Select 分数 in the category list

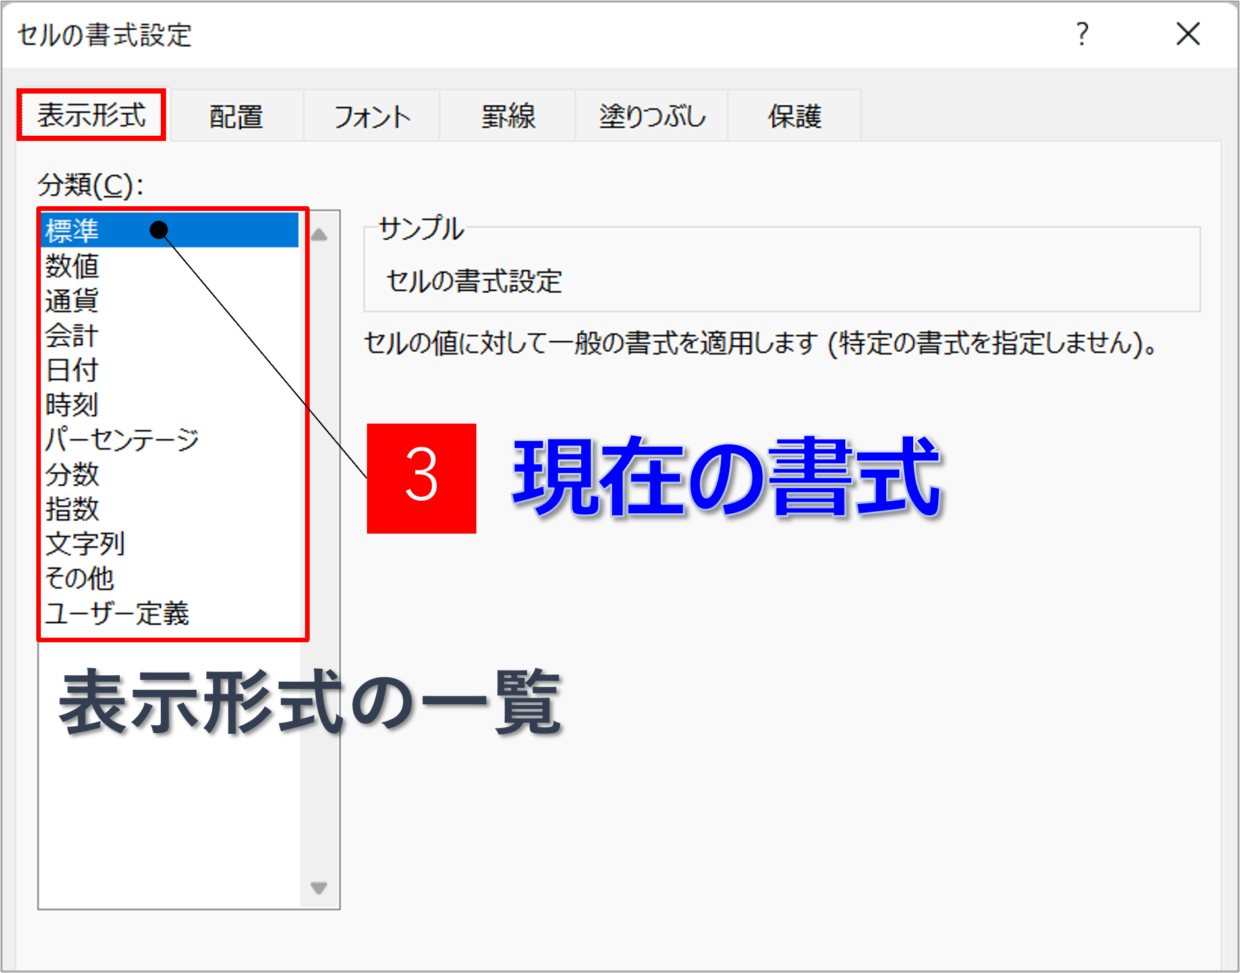click(72, 474)
